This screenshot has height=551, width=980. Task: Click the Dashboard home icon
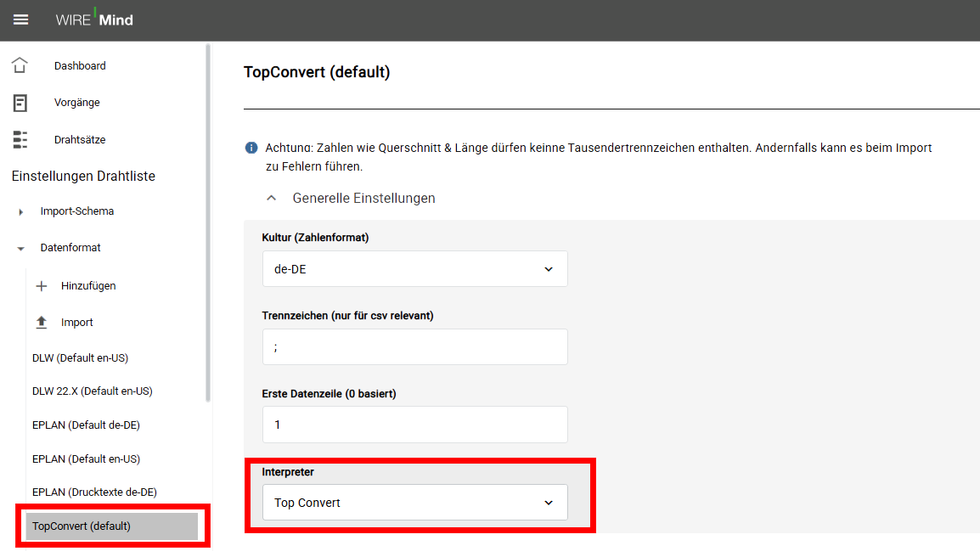tap(19, 66)
